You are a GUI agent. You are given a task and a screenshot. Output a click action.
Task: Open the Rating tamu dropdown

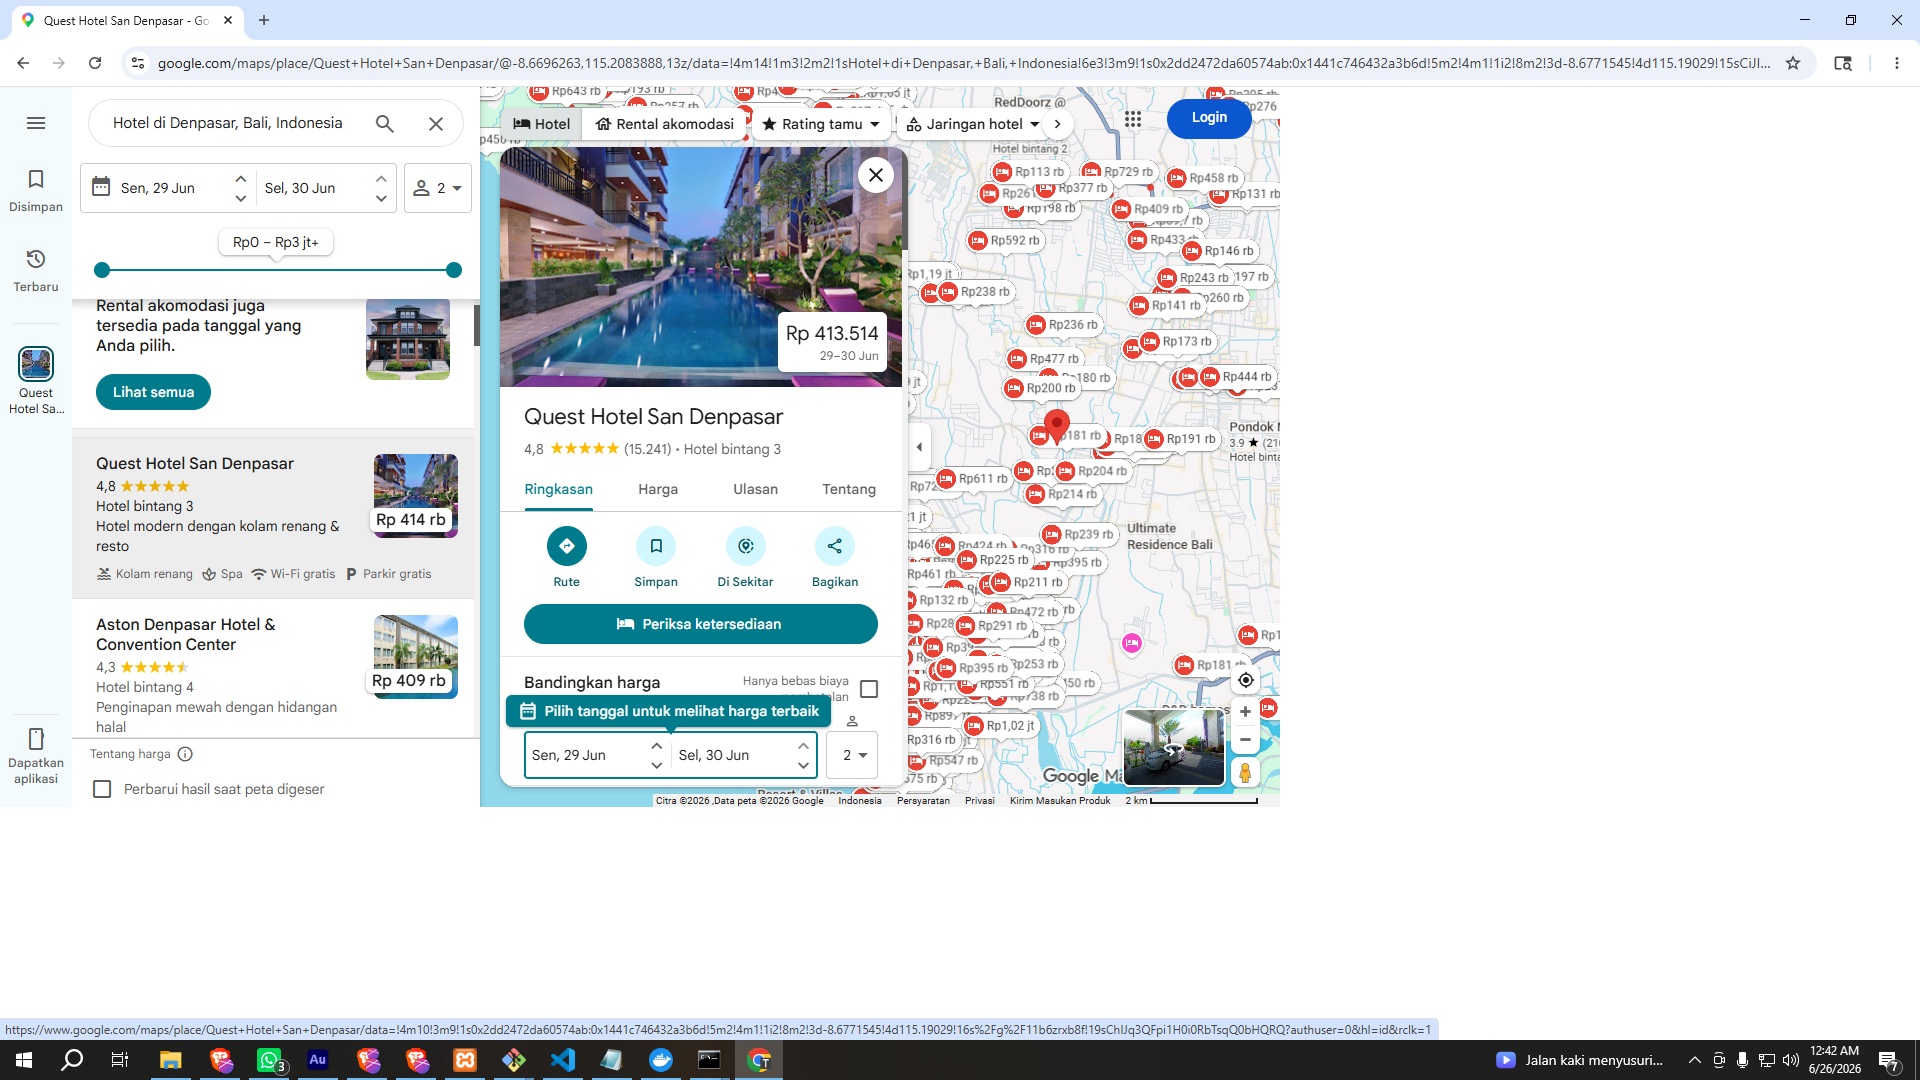[821, 124]
